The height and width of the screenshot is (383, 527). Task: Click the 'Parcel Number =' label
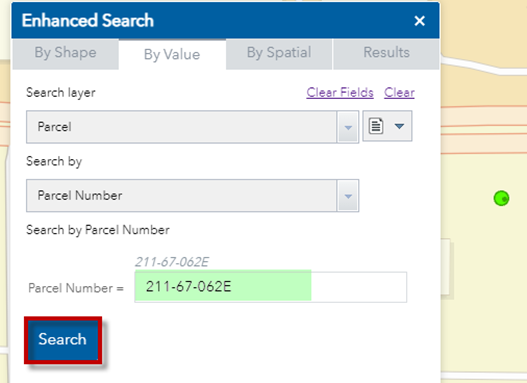tap(76, 288)
